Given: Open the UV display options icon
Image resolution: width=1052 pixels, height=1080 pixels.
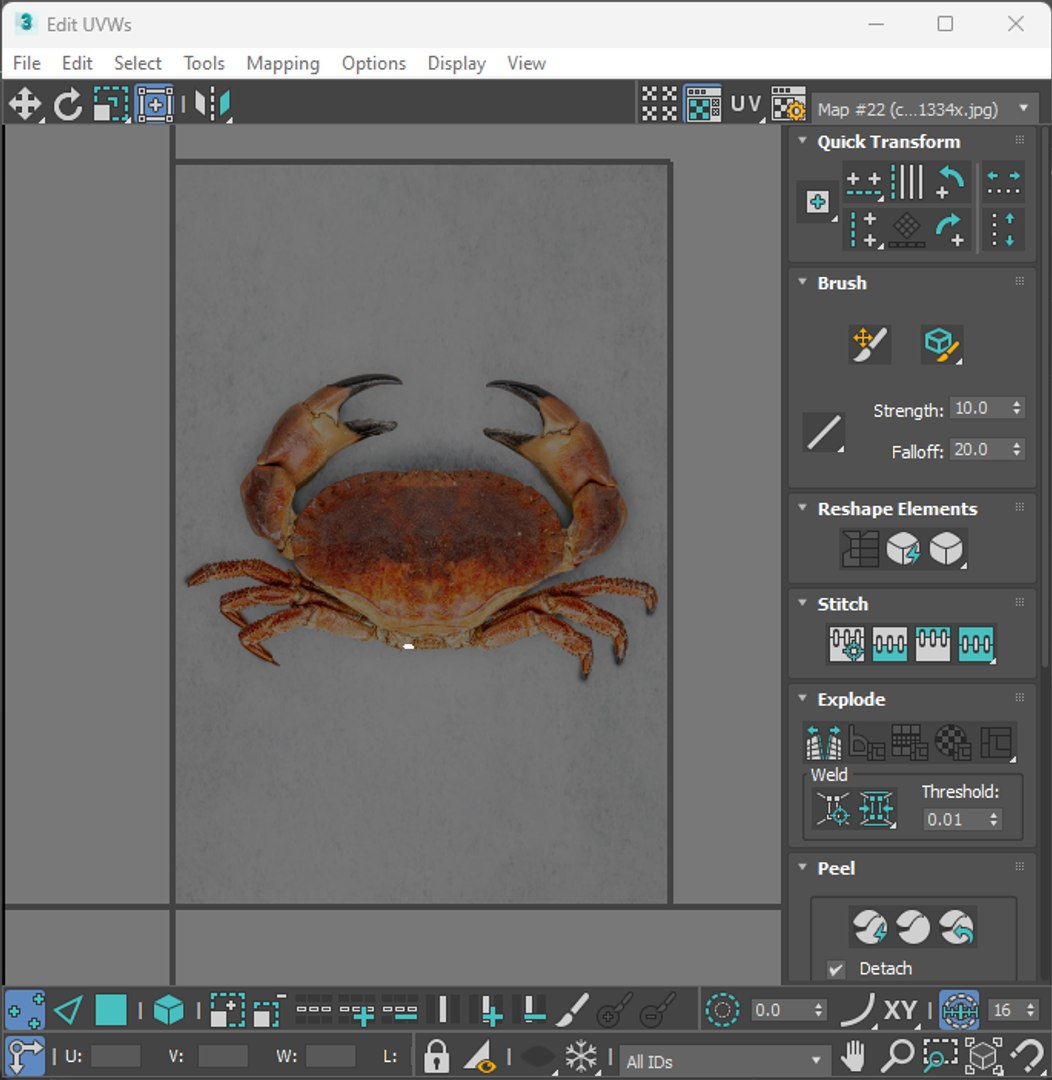Looking at the screenshot, I should point(746,105).
